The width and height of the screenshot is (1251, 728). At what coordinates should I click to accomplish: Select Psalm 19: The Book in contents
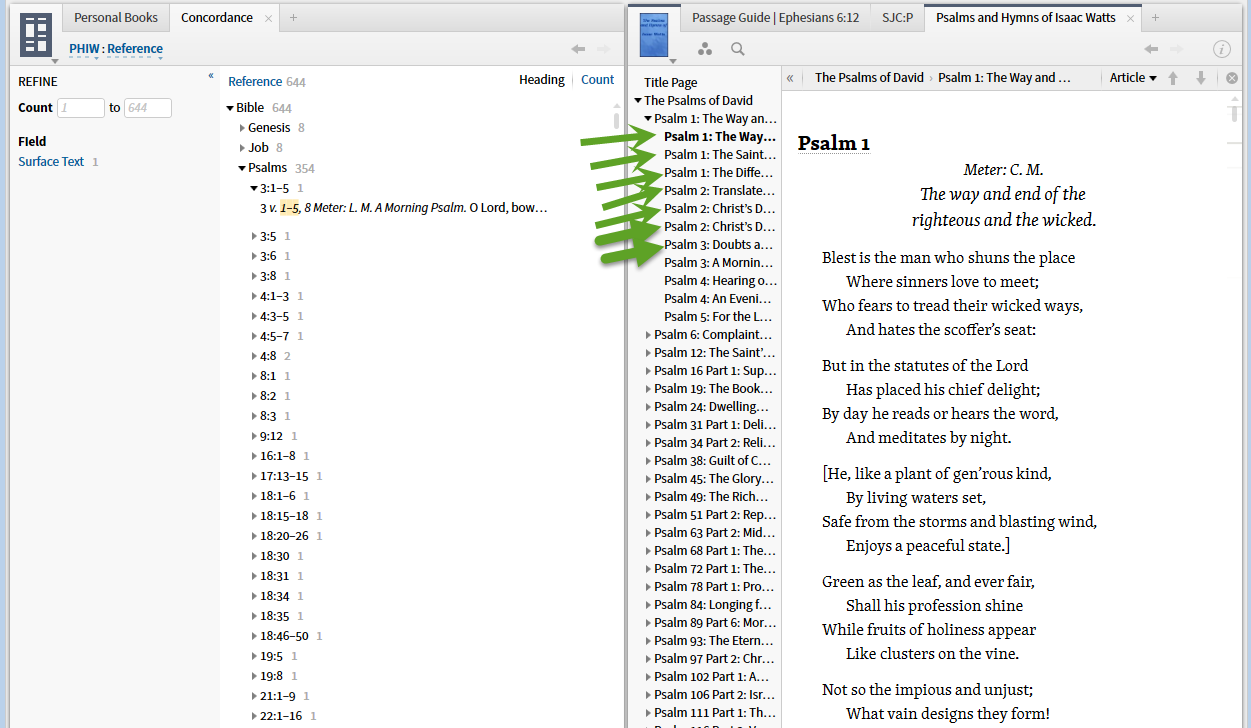click(x=714, y=388)
